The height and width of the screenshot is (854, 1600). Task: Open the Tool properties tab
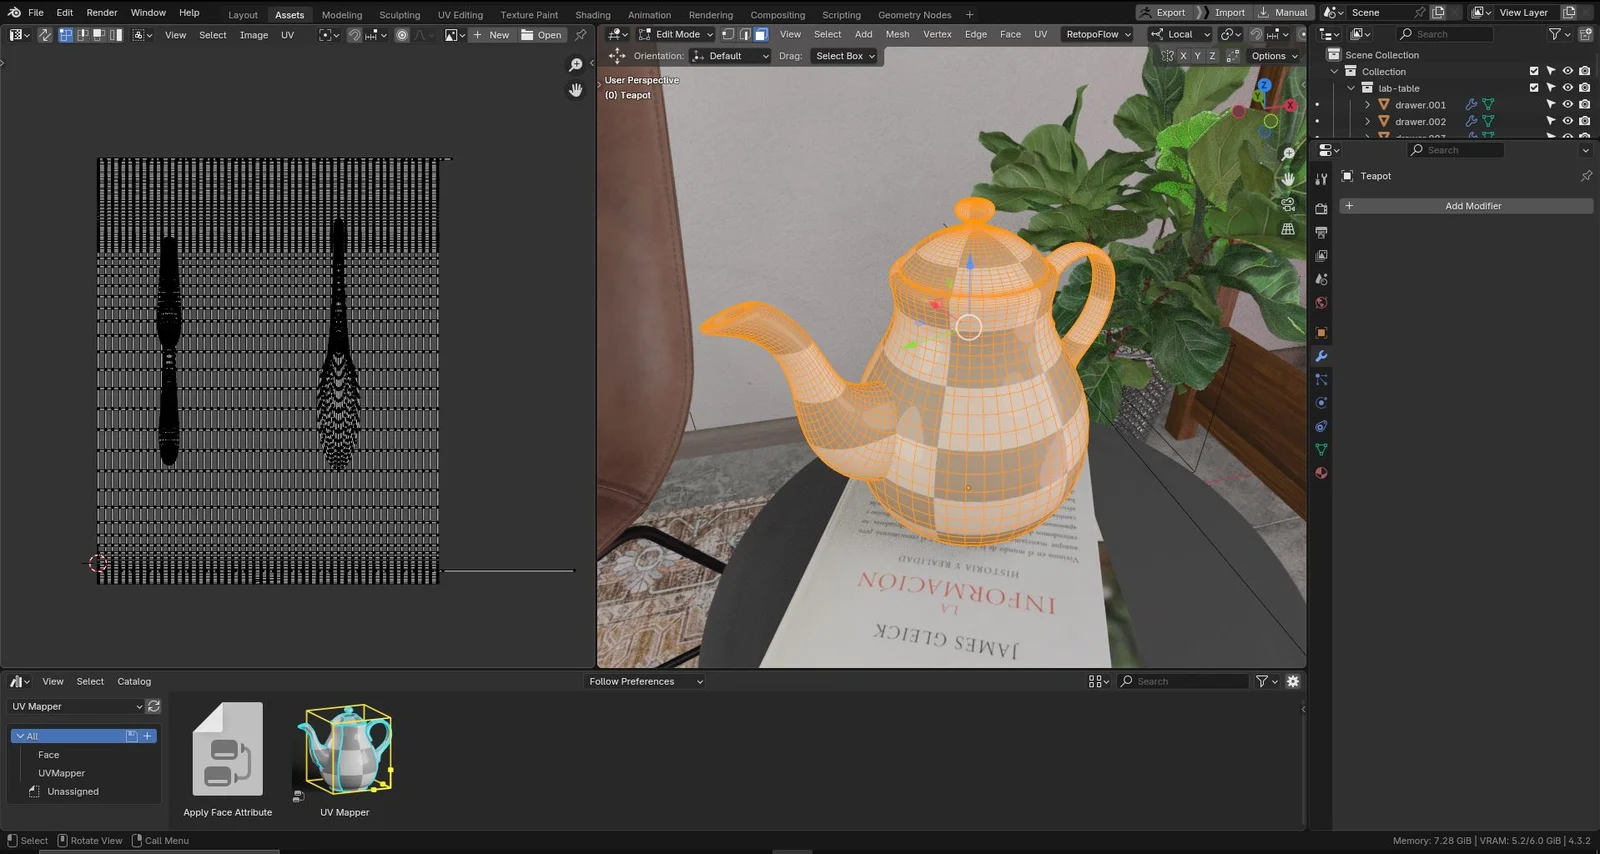click(x=1321, y=178)
